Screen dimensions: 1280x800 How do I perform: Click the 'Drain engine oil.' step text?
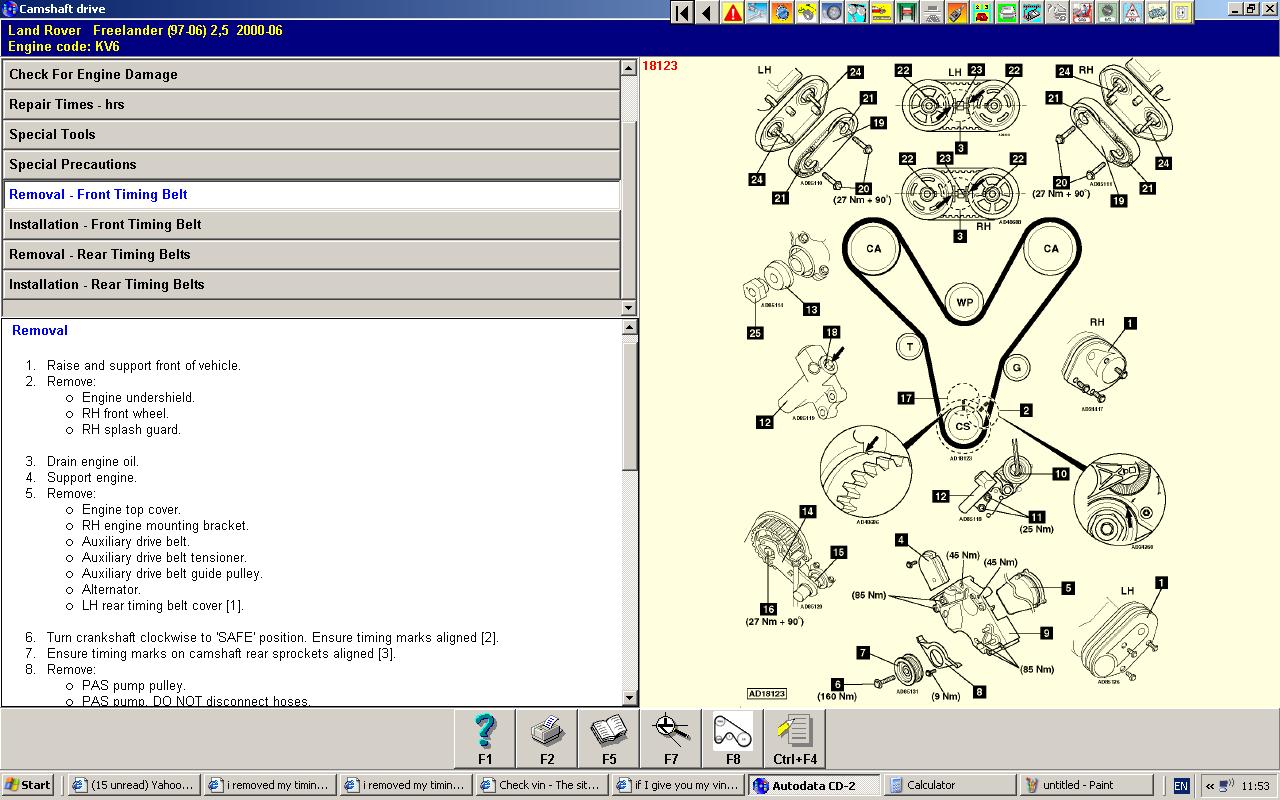(93, 462)
